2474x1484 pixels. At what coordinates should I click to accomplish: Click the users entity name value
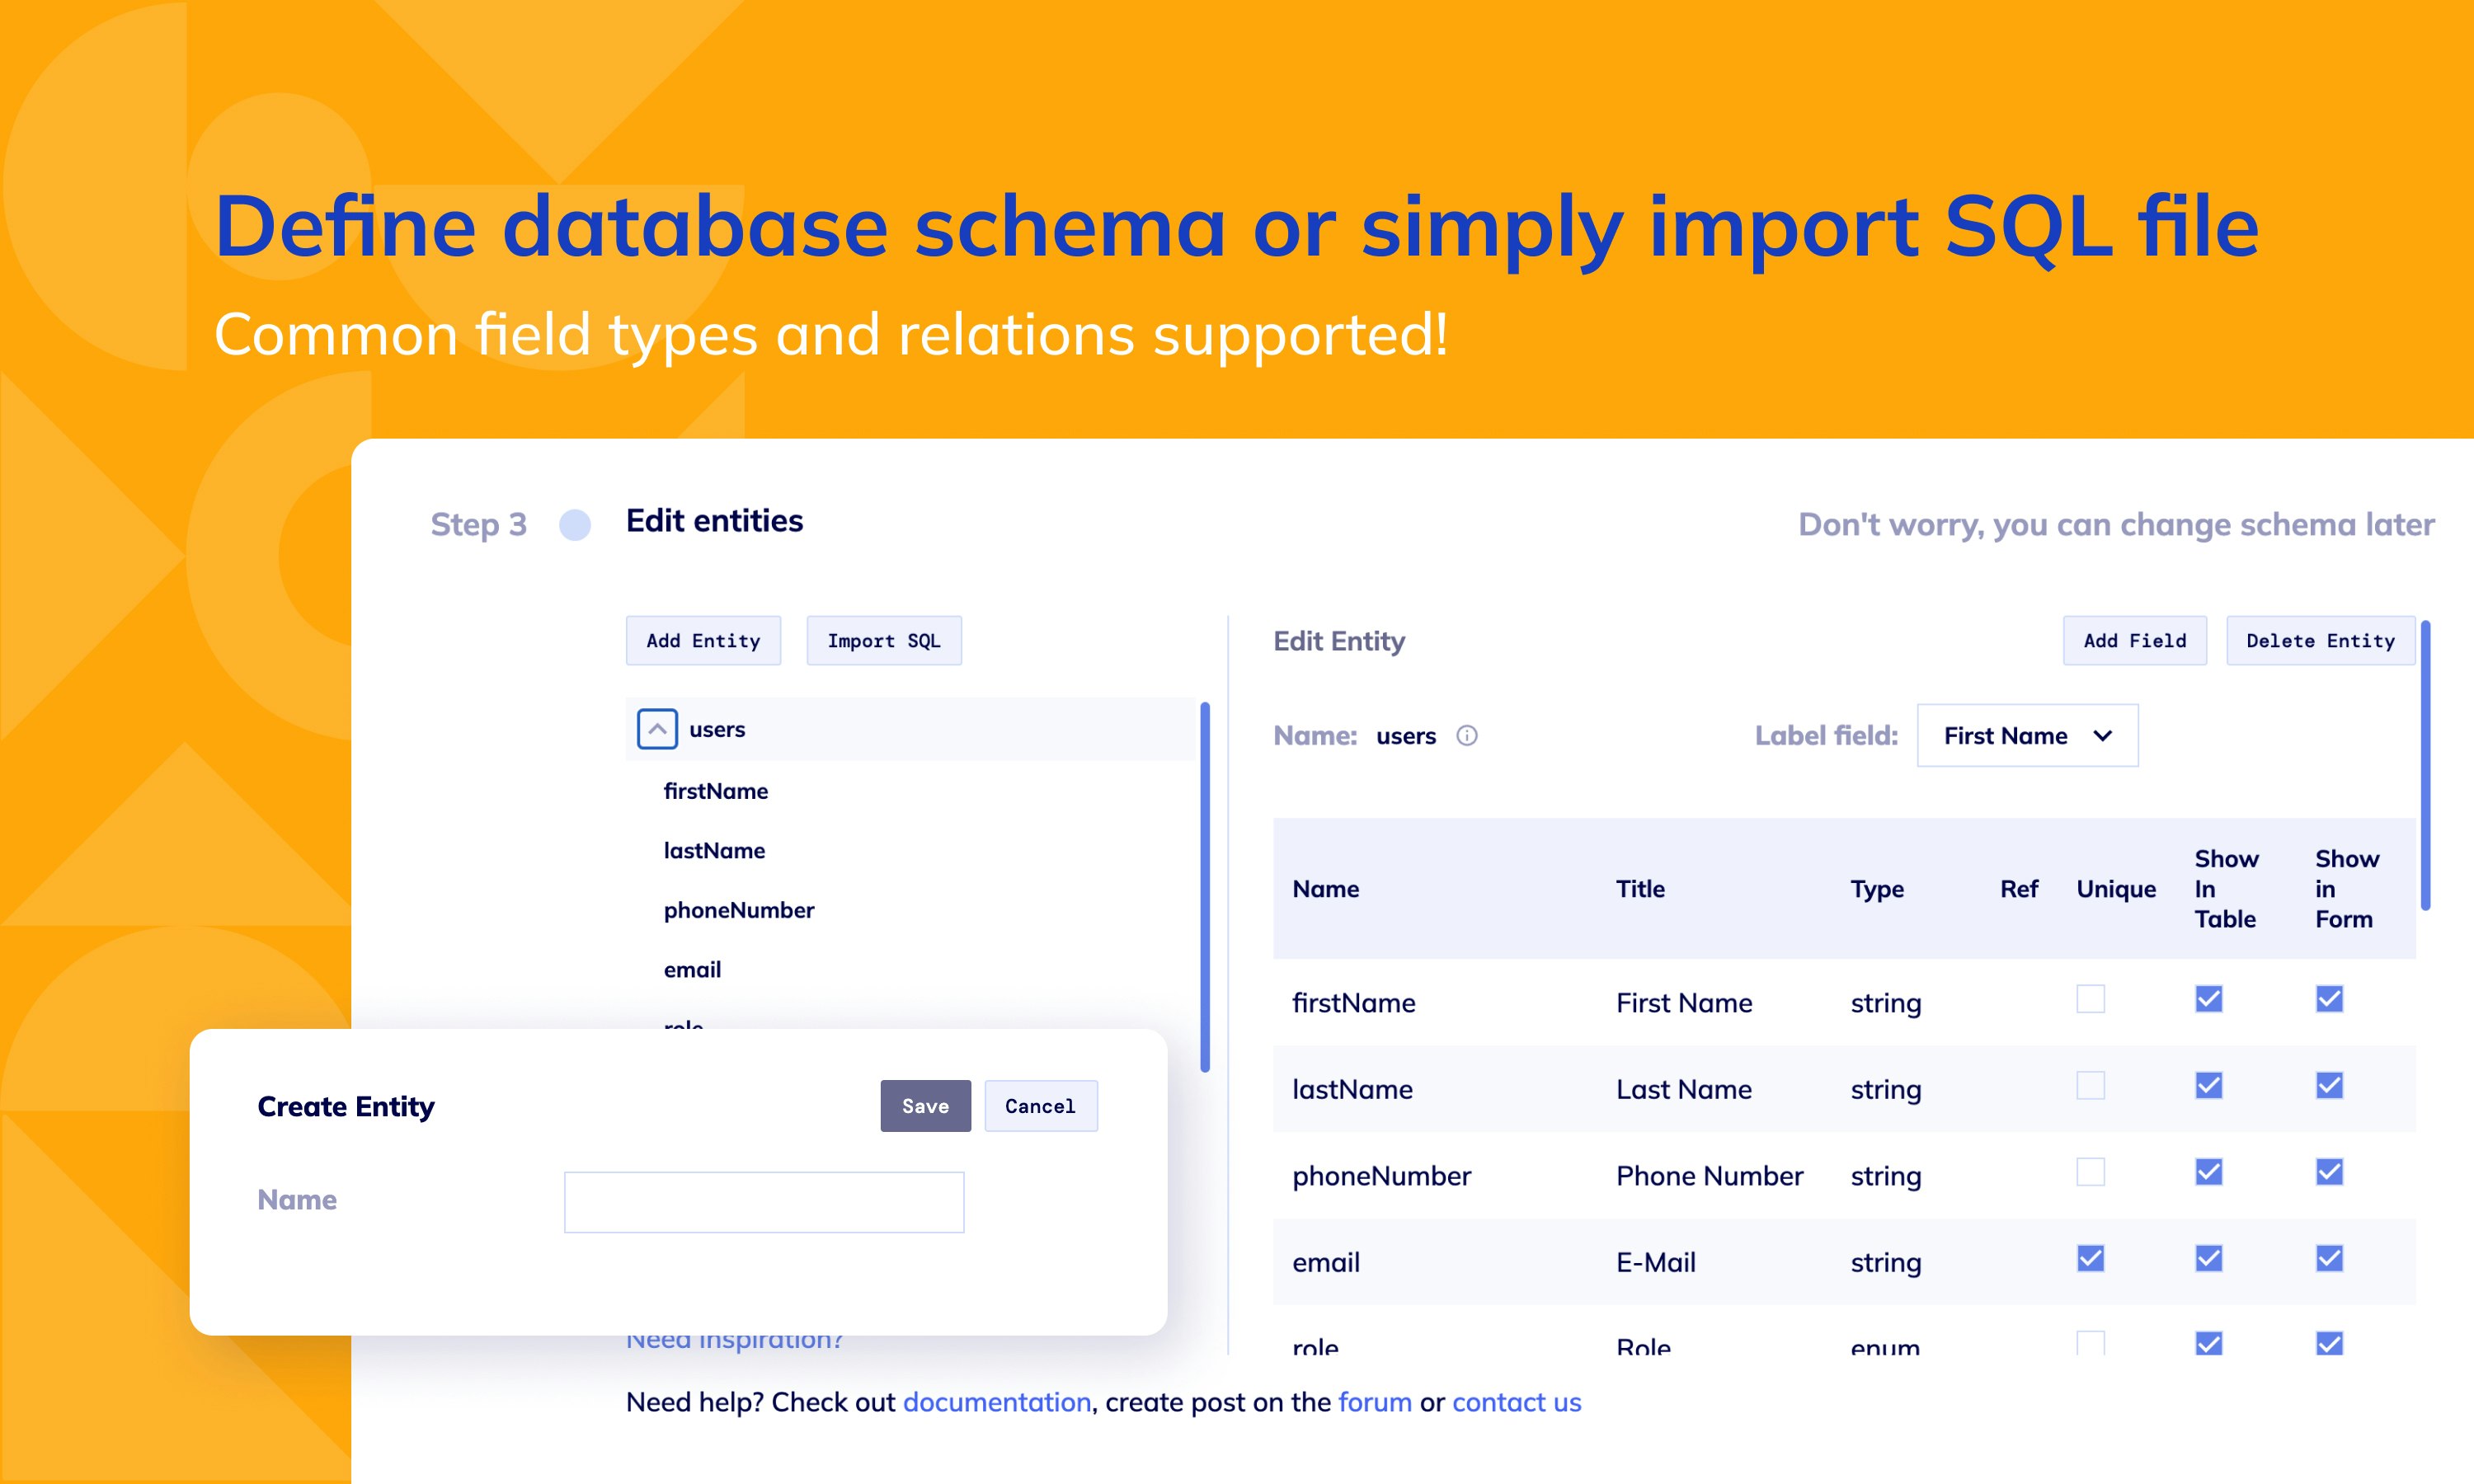point(1405,736)
